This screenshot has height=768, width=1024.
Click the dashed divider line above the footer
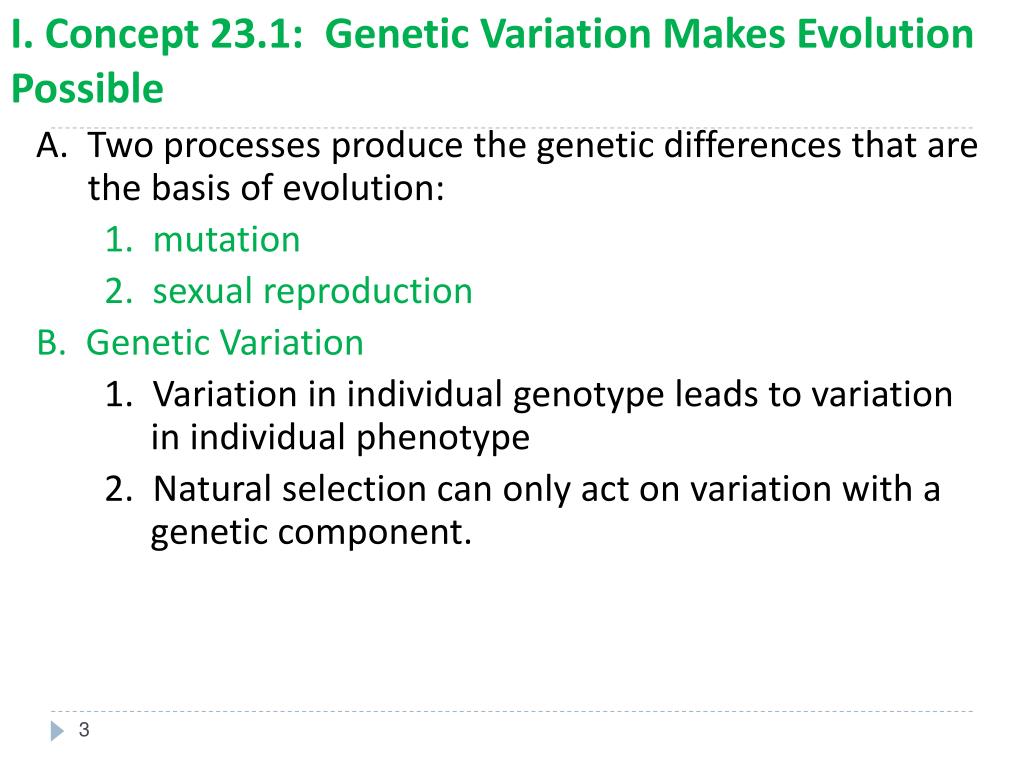pyautogui.click(x=512, y=711)
